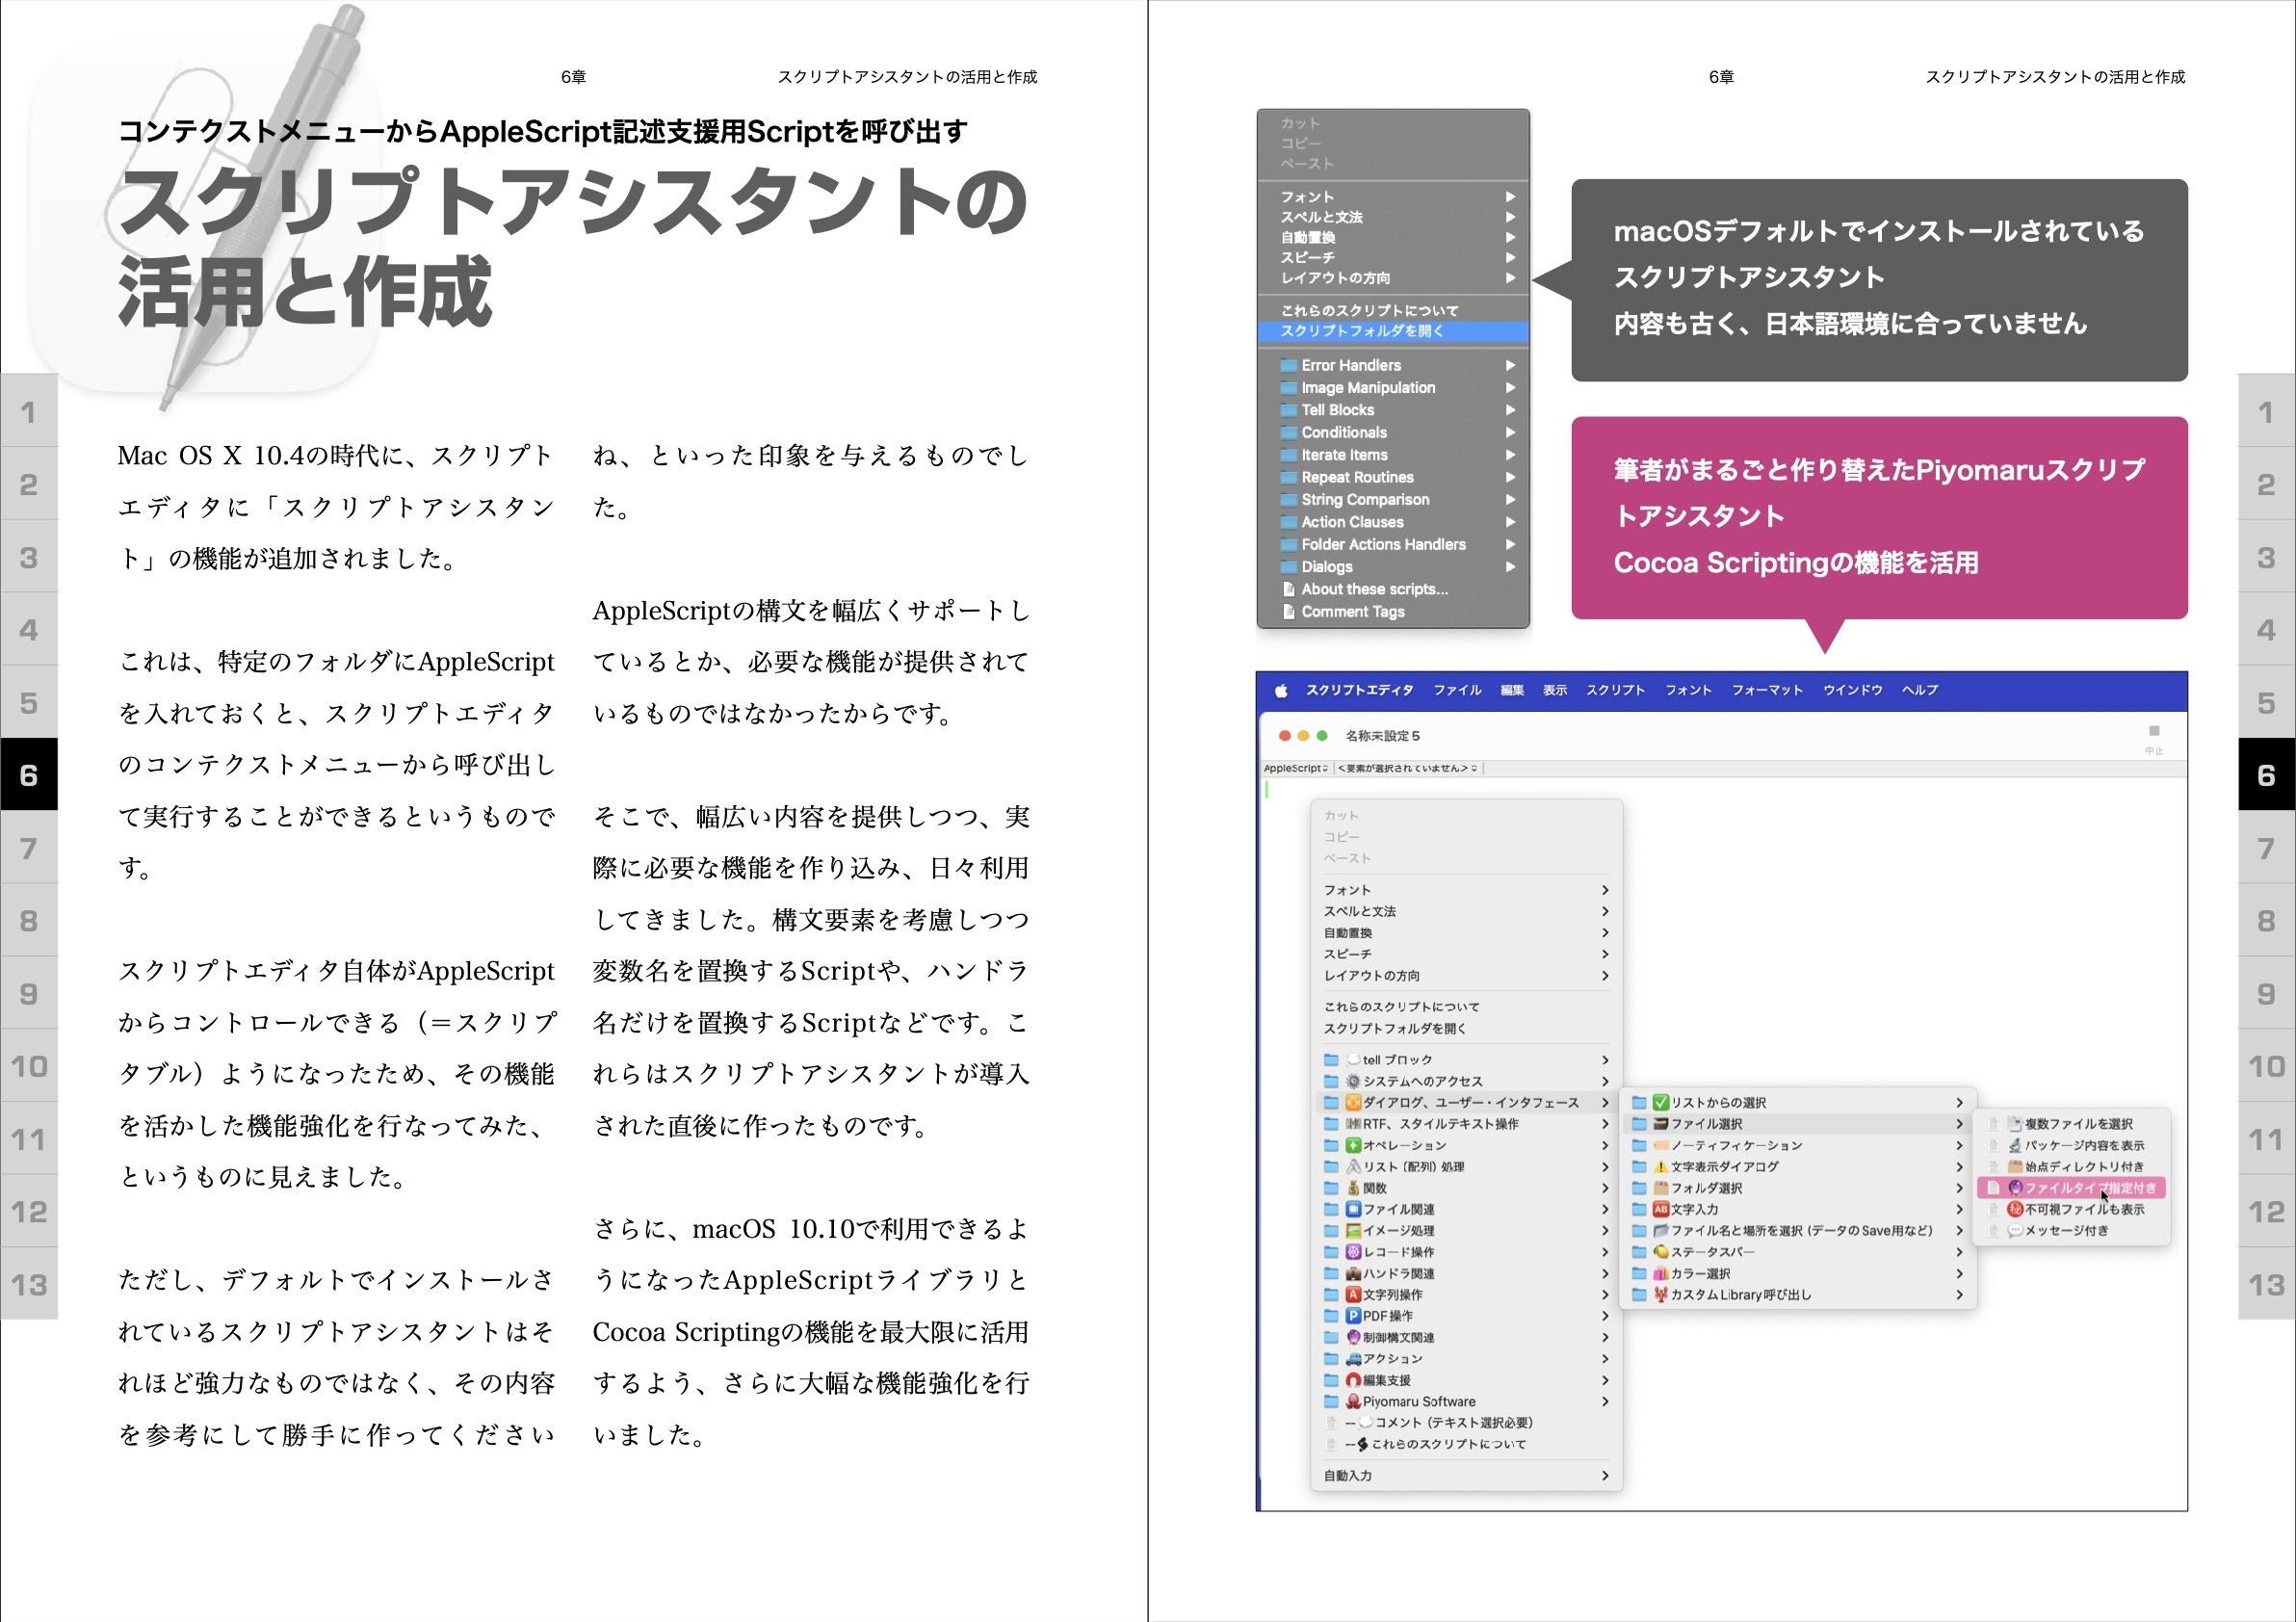Click the red A 文字列操作 icon
This screenshot has width=2296, height=1622.
coord(1354,1295)
